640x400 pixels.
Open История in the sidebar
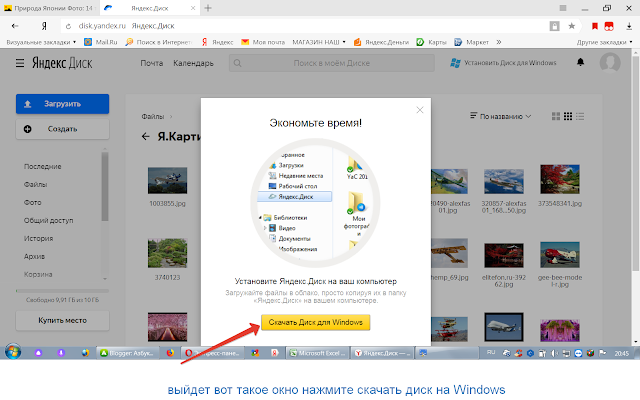pyautogui.click(x=38, y=238)
